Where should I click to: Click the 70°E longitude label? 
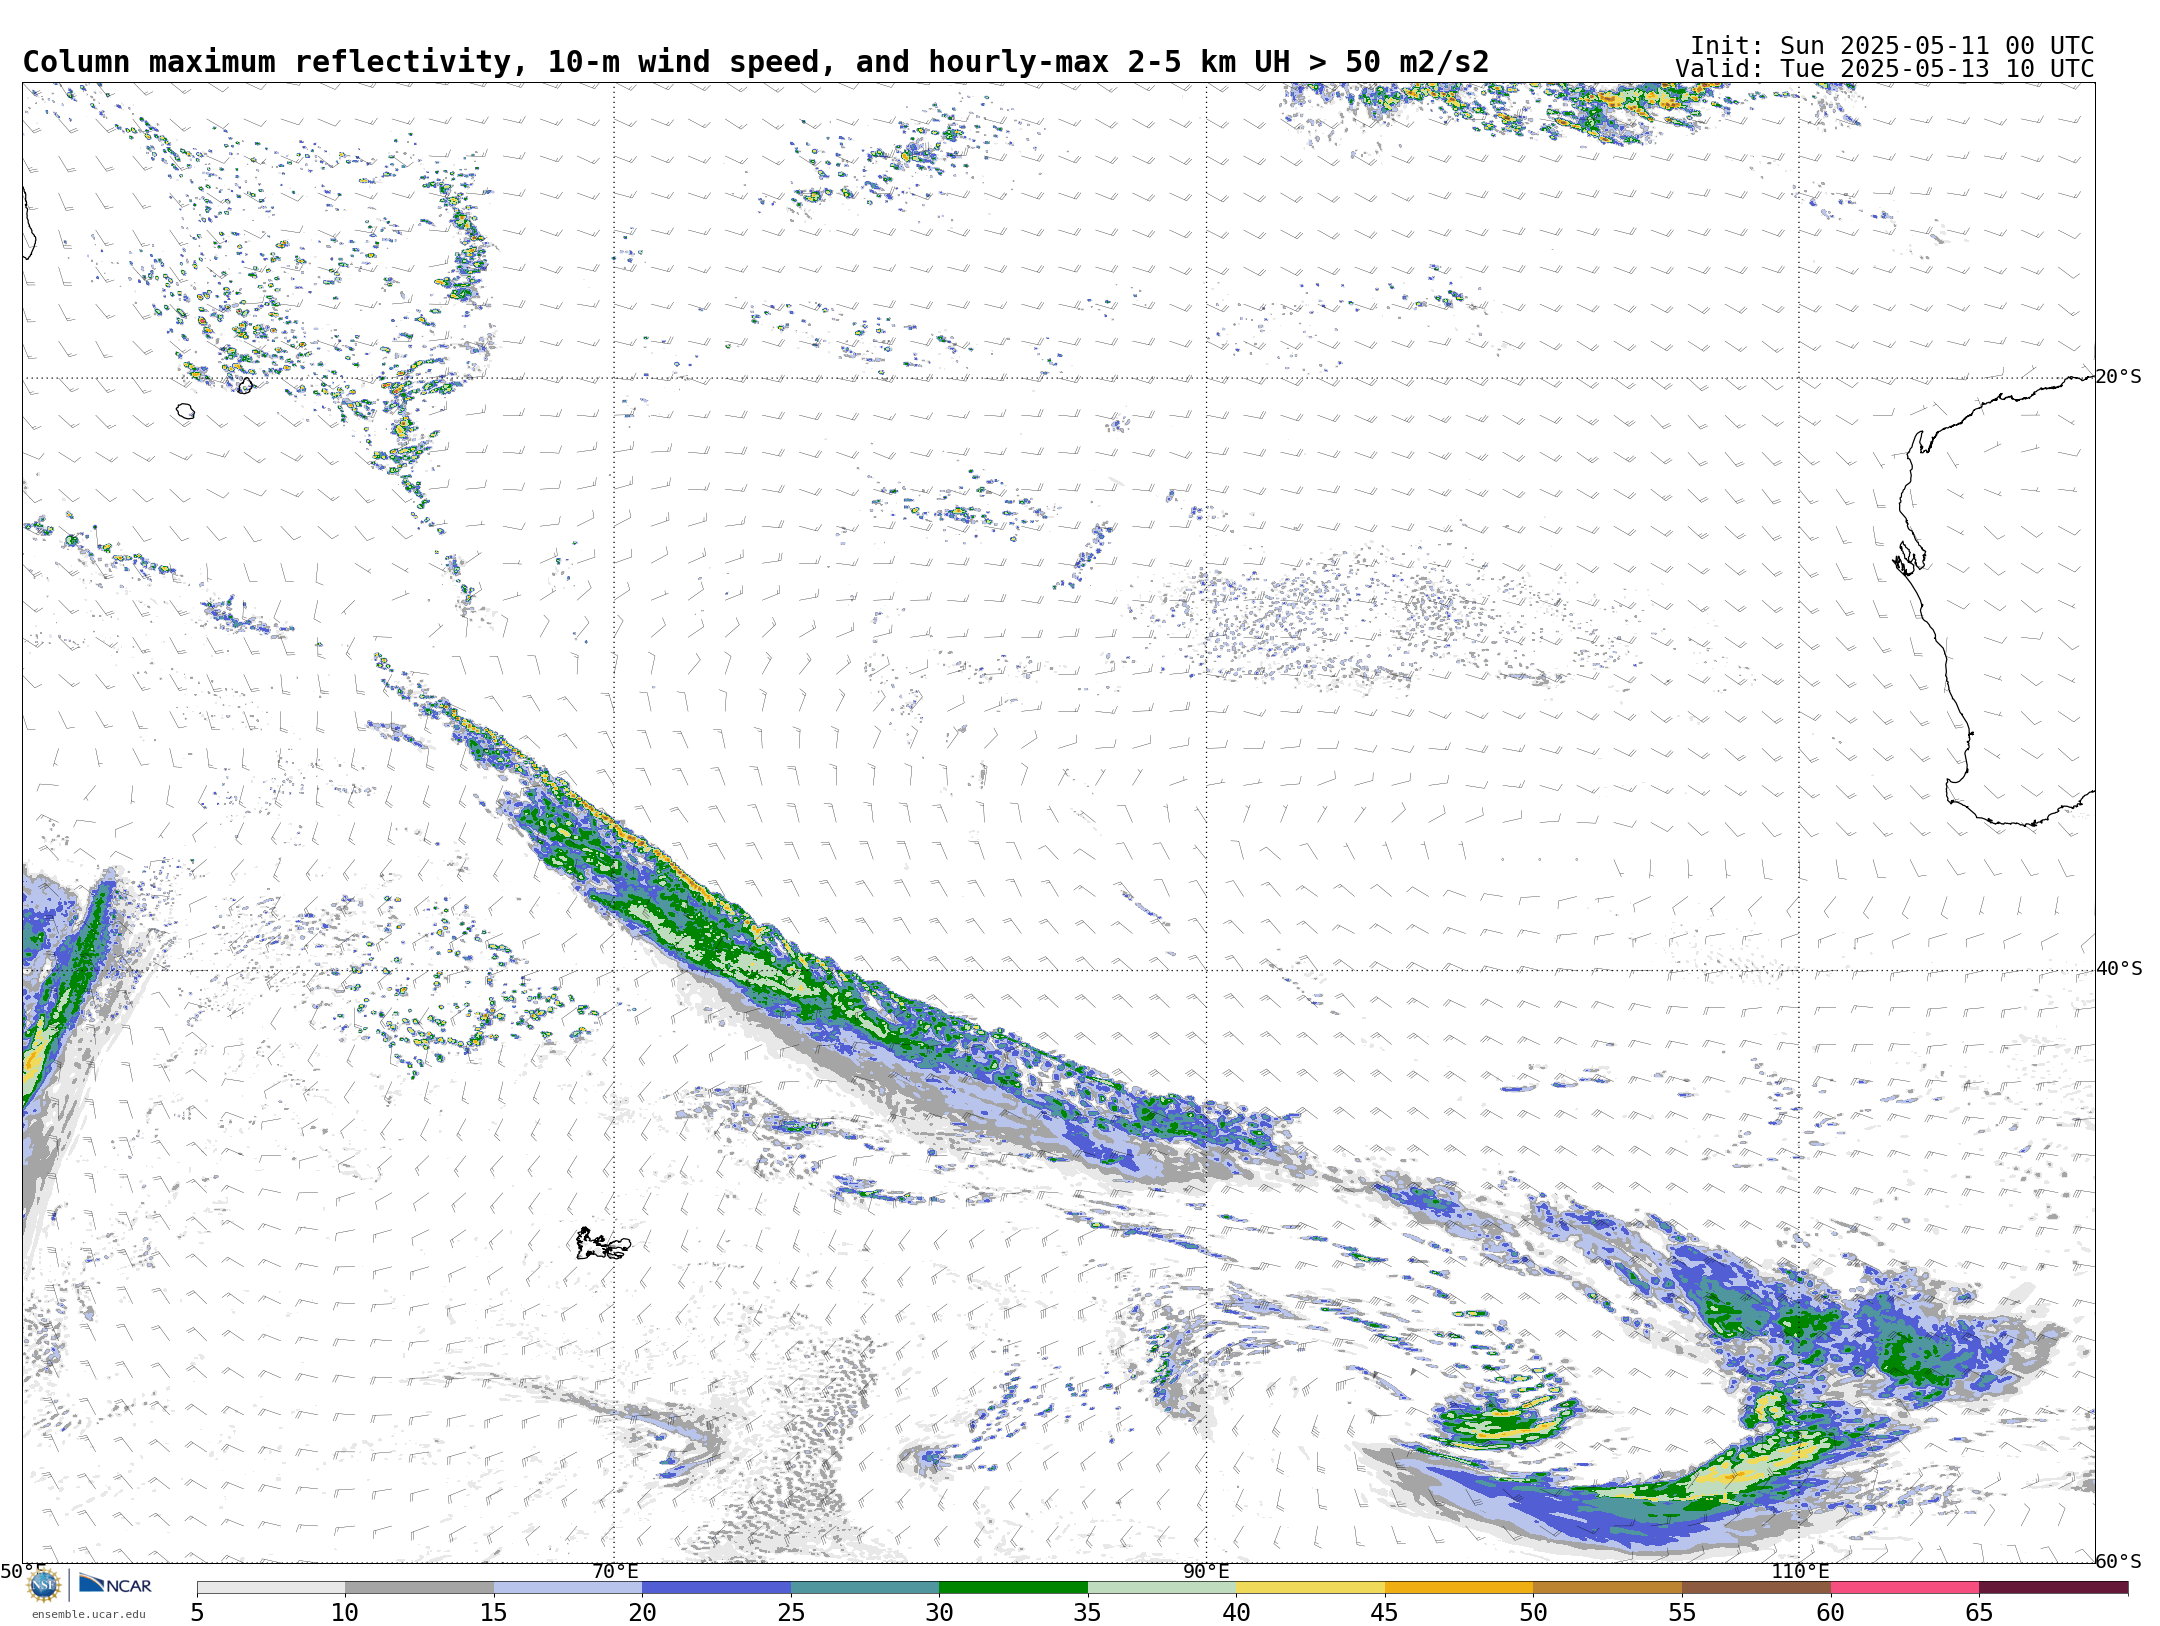(x=615, y=1571)
